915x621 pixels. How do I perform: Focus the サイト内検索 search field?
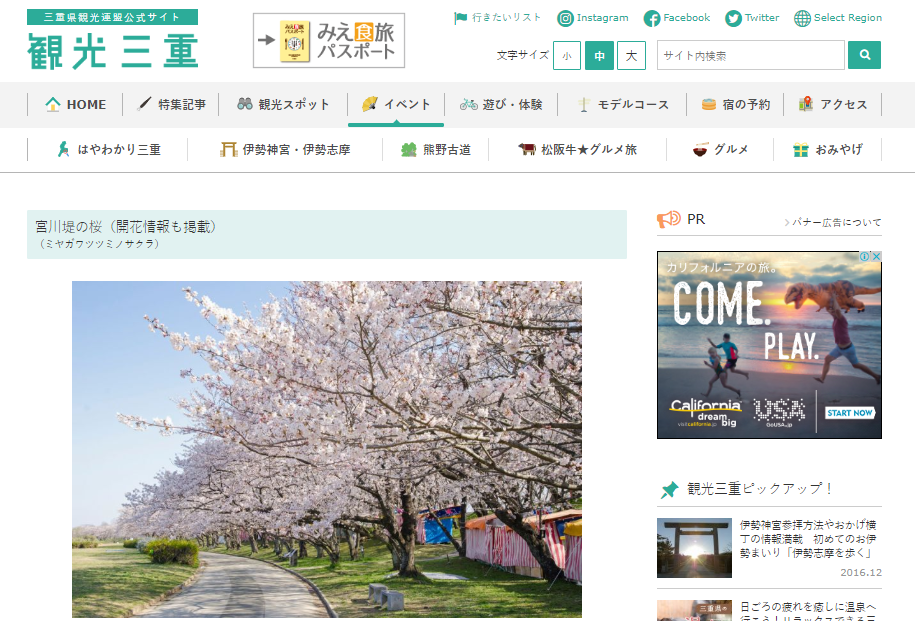point(750,55)
